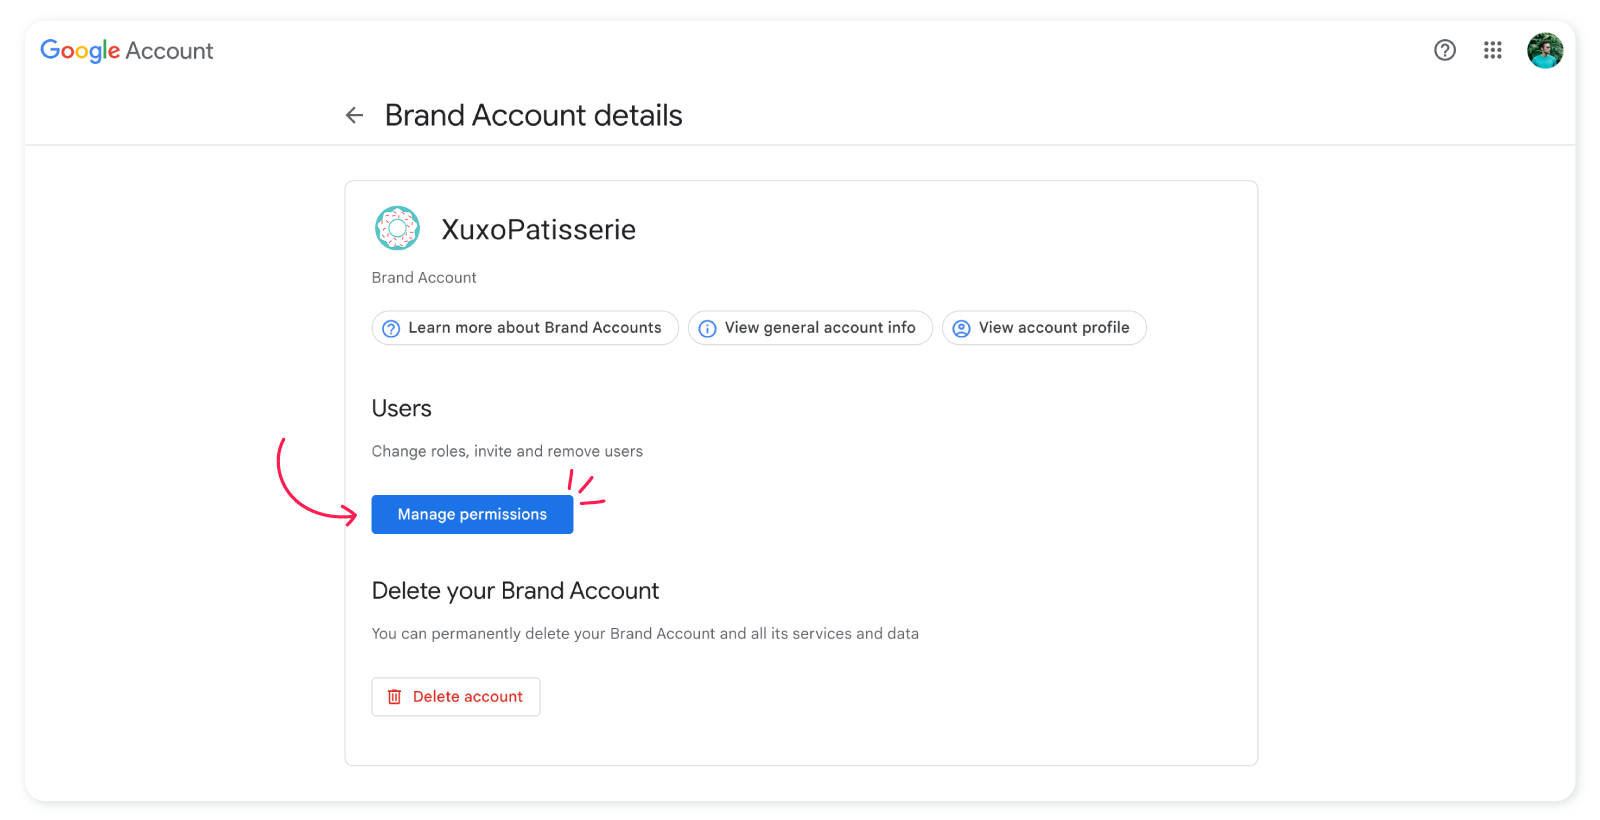Click the trash icon in Delete account
This screenshot has width=1600, height=820.
pyautogui.click(x=395, y=697)
